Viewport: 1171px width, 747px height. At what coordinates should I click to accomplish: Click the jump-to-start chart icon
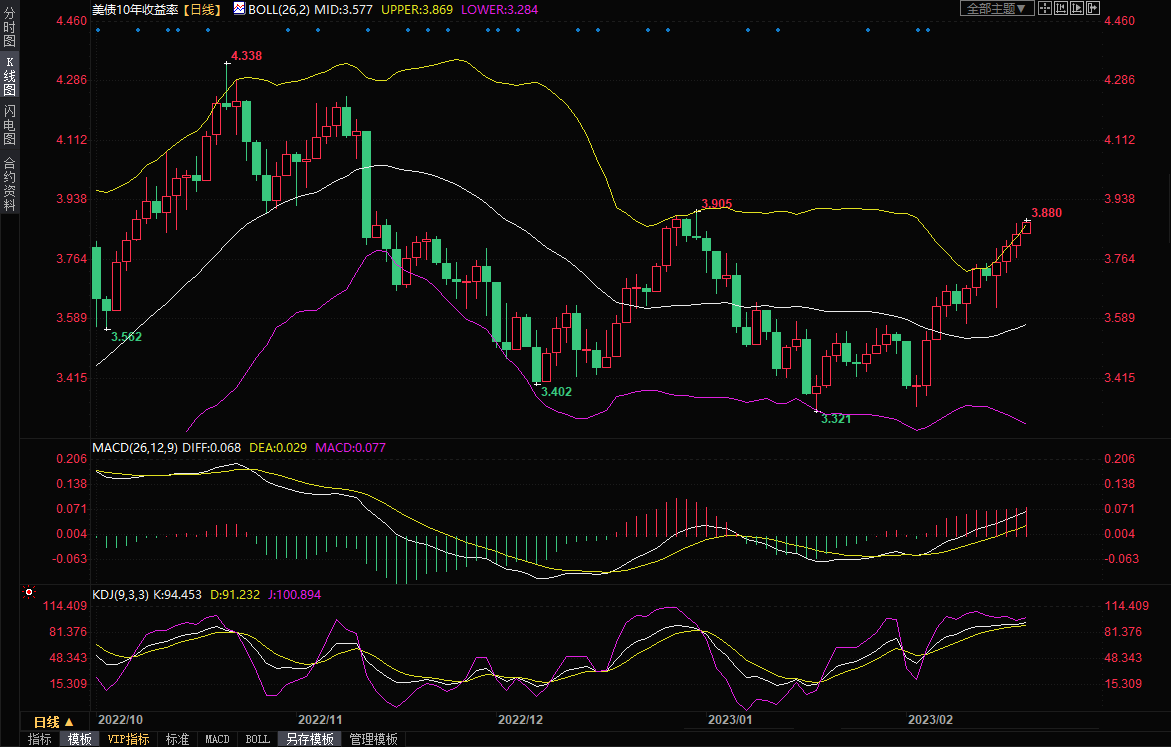pos(1061,8)
